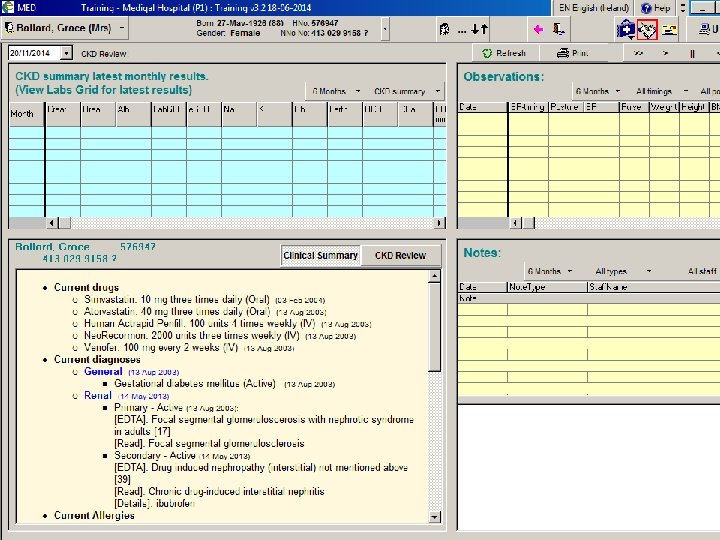Click the toolbar options arrows beside Help
The width and height of the screenshot is (720, 540).
pyautogui.click(x=682, y=8)
